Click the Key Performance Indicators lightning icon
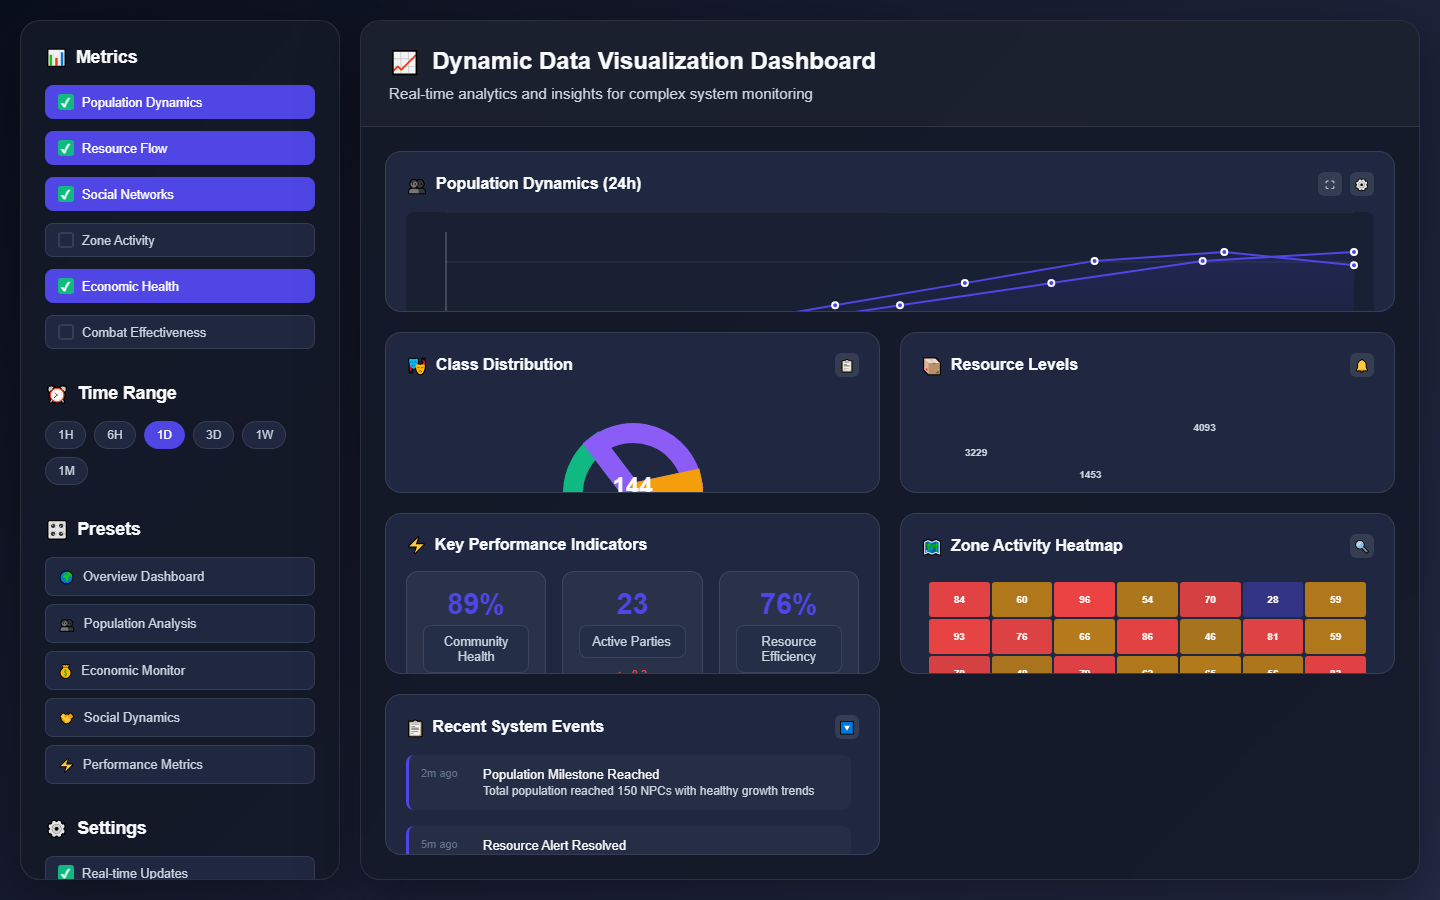The height and width of the screenshot is (900, 1440). 416,545
